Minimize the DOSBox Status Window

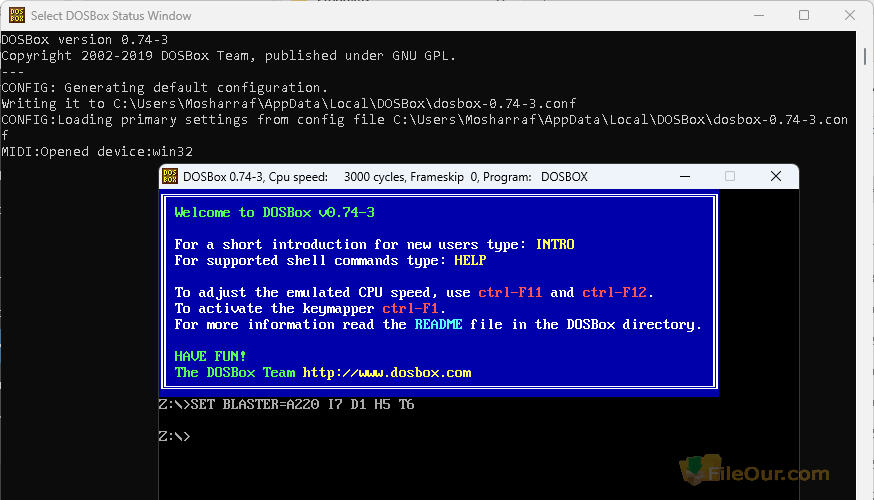coord(758,16)
